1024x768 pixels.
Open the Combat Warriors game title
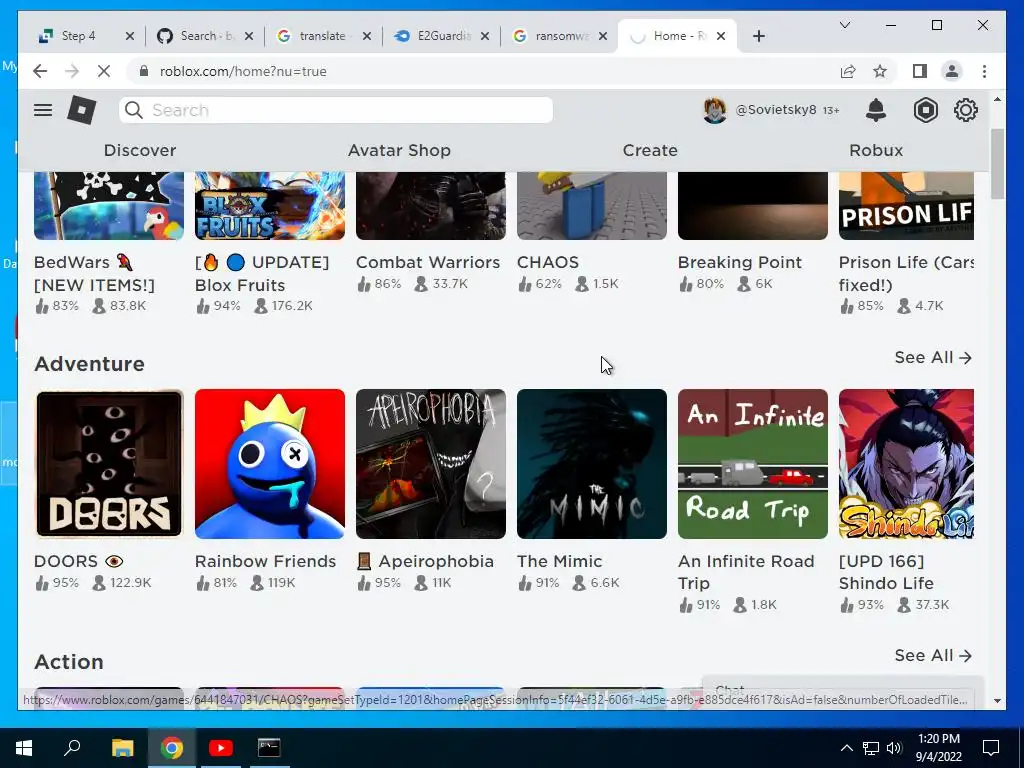428,263
